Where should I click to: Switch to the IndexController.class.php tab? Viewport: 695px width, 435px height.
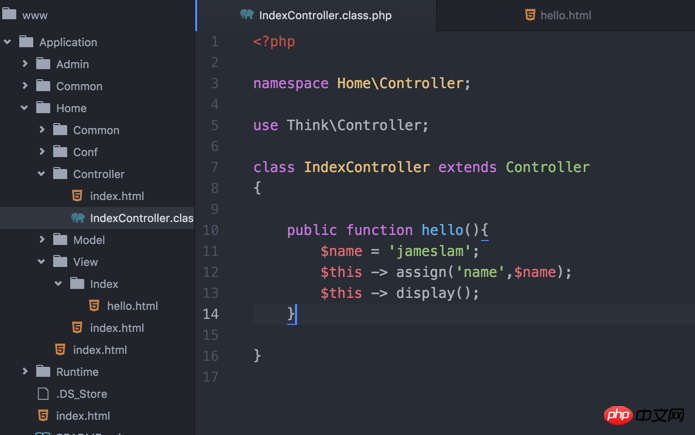click(316, 15)
